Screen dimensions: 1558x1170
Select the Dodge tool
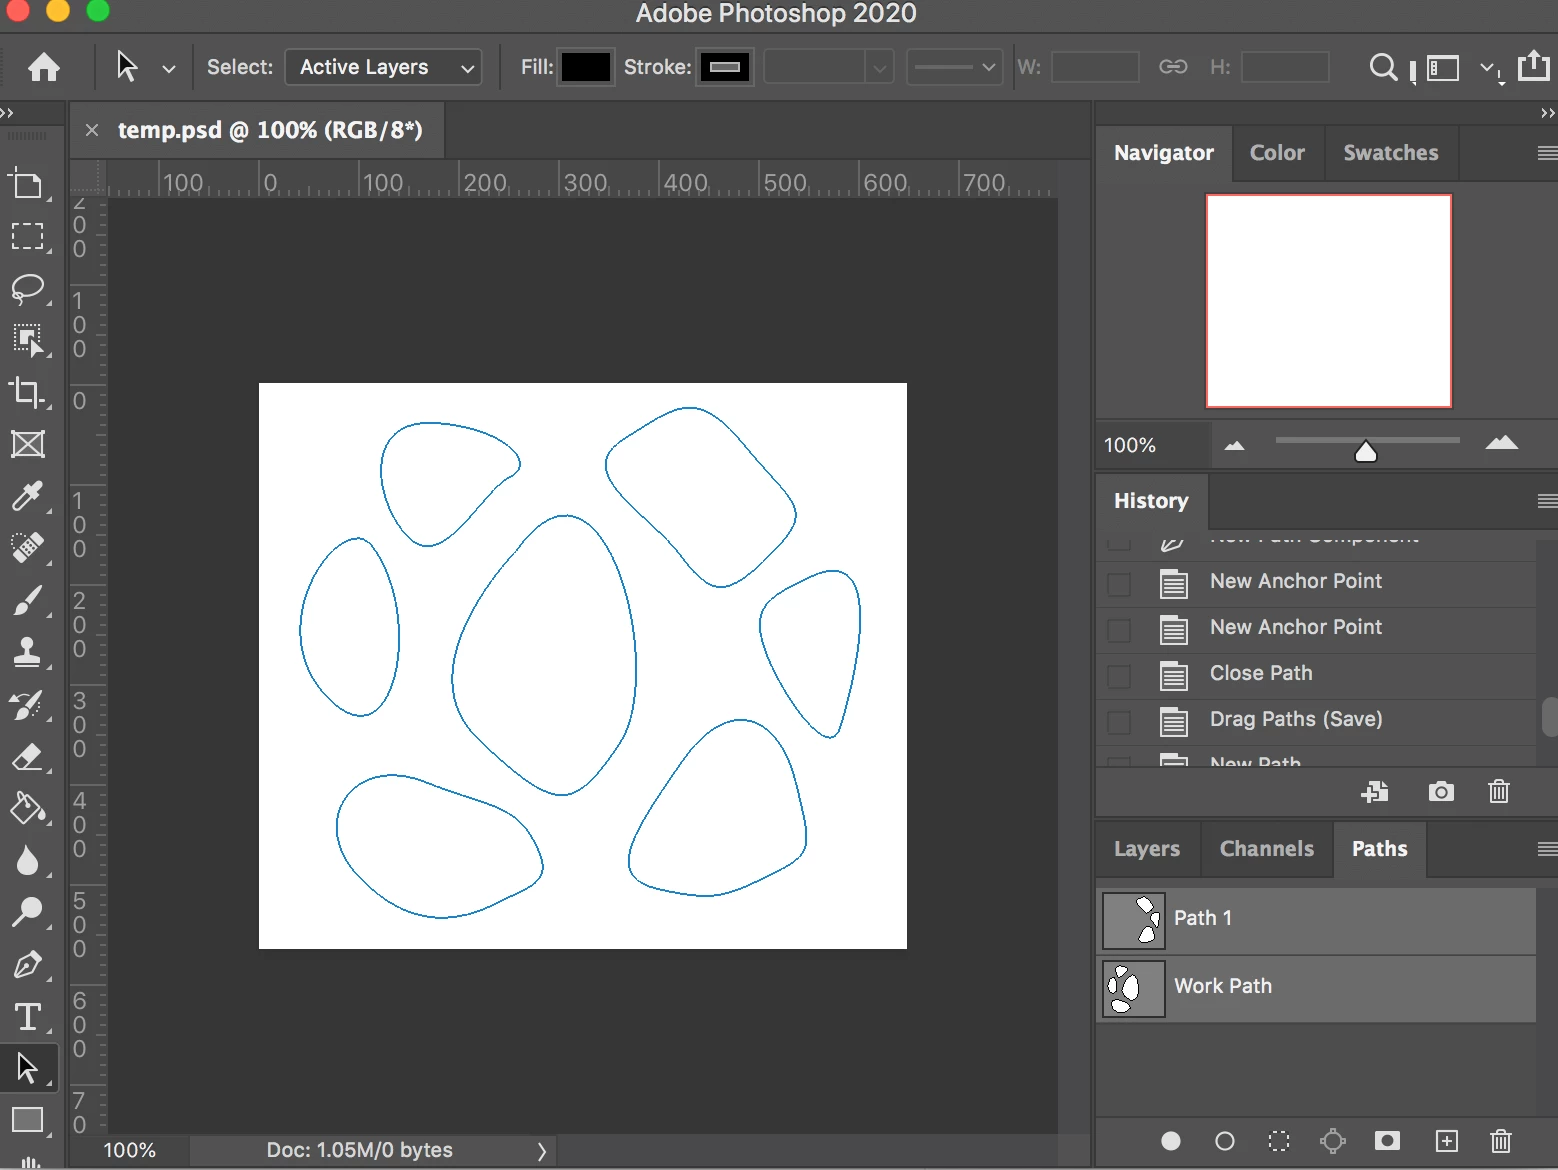[x=27, y=912]
